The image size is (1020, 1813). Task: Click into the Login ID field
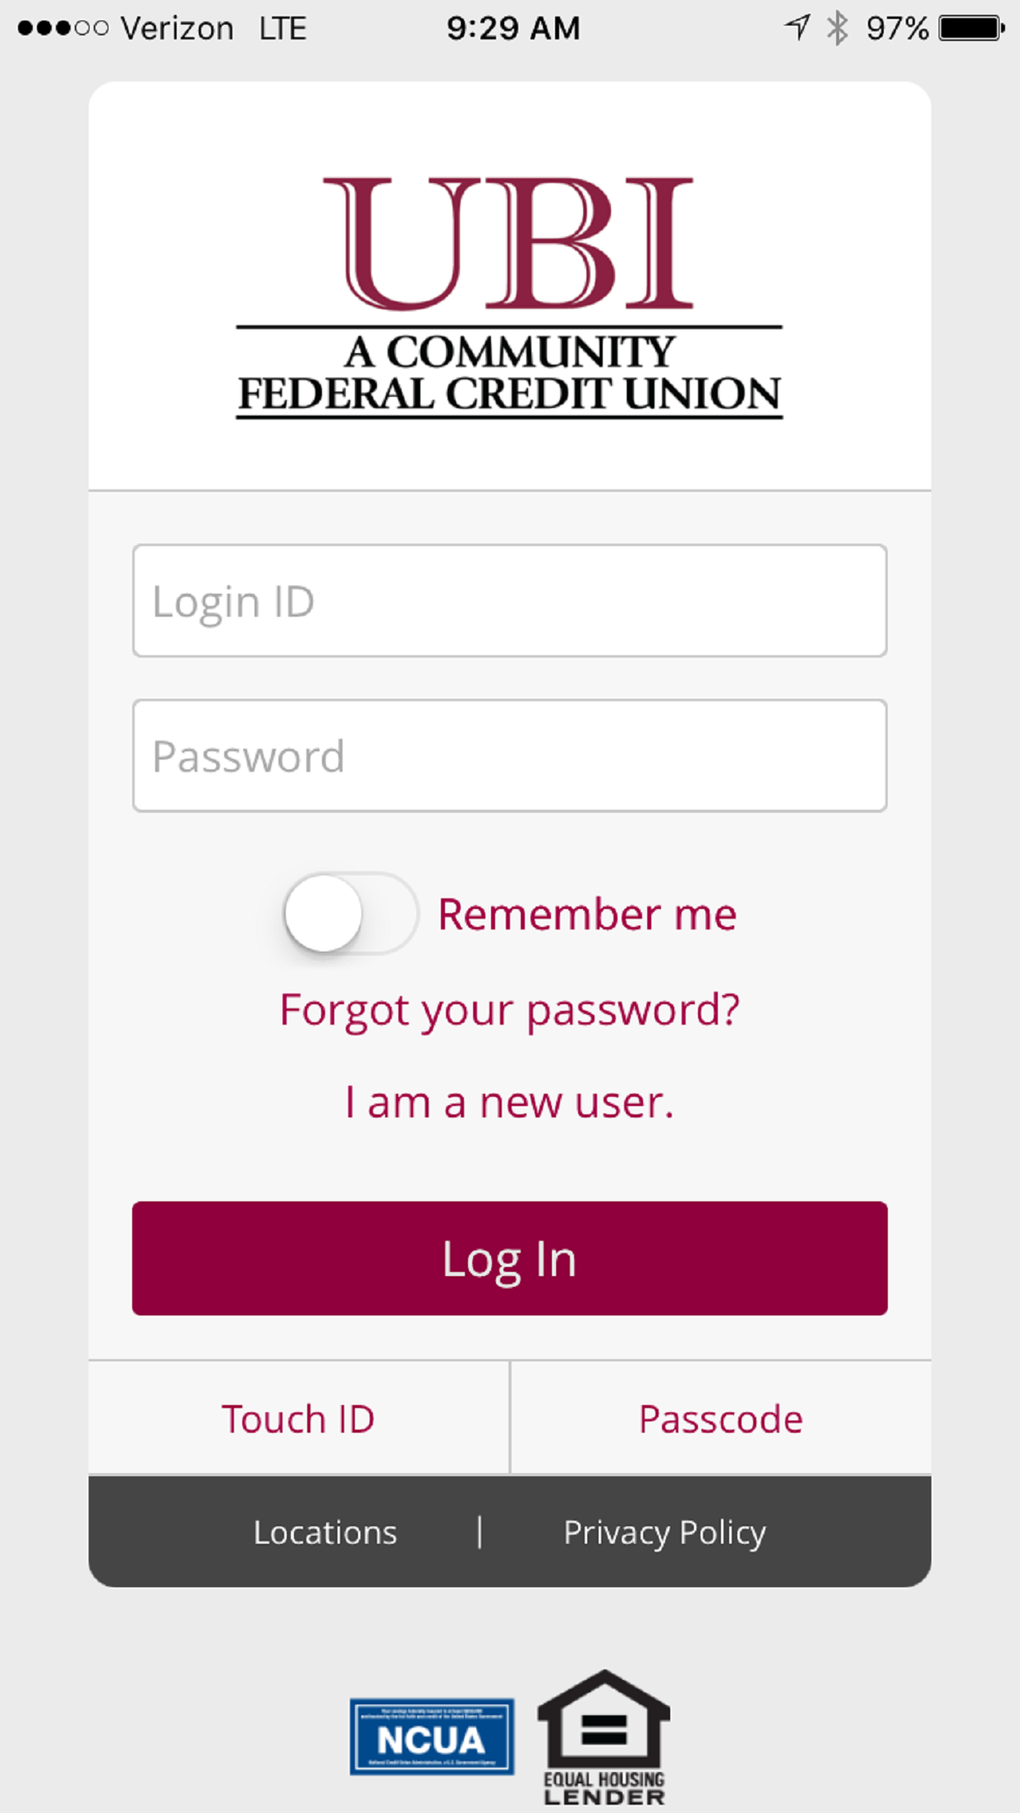[x=509, y=601]
